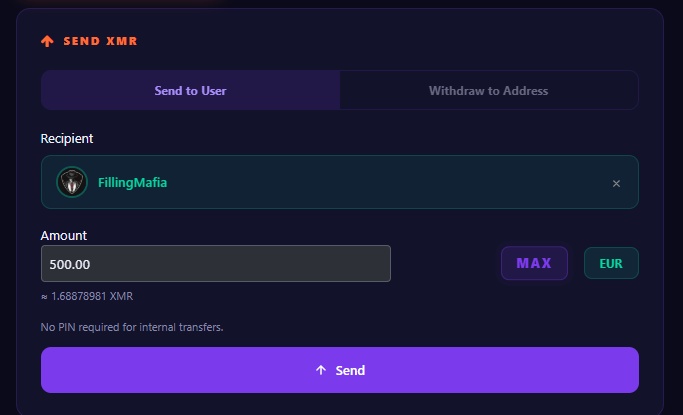Open the Withdraw to Address tab
This screenshot has width=683, height=415.
[x=489, y=91]
